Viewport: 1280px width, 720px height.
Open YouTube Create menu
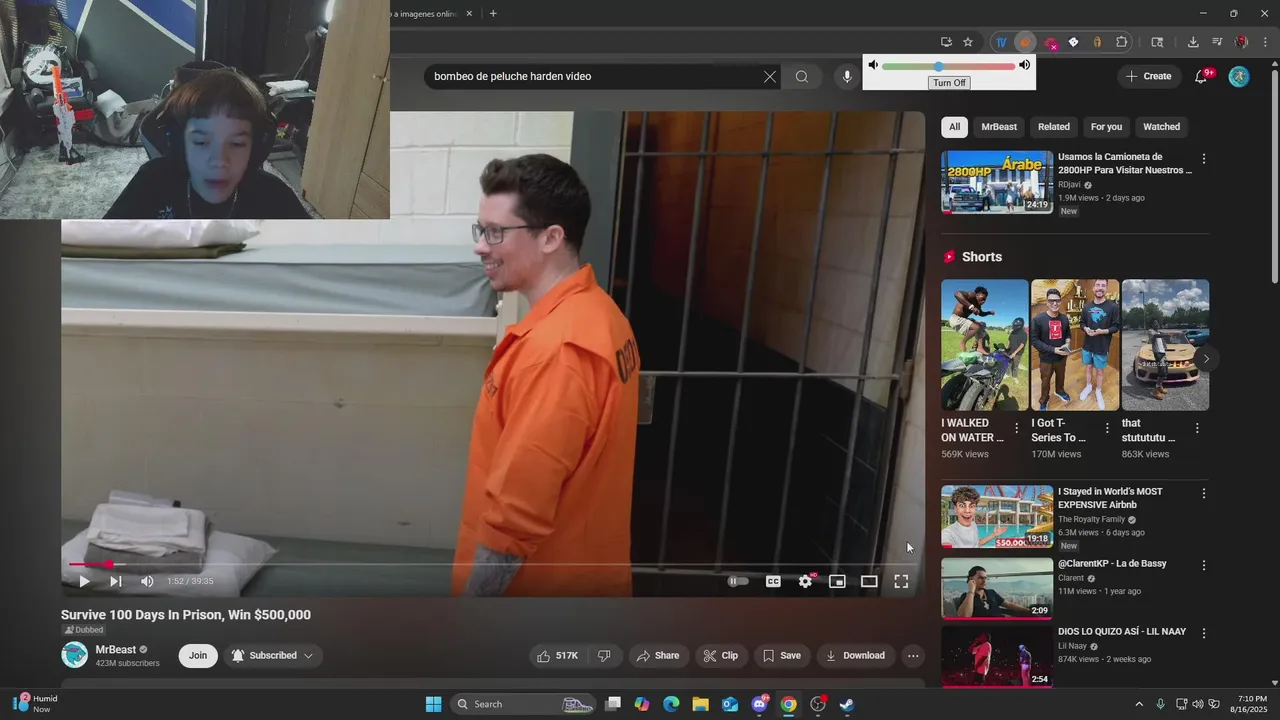(1148, 76)
